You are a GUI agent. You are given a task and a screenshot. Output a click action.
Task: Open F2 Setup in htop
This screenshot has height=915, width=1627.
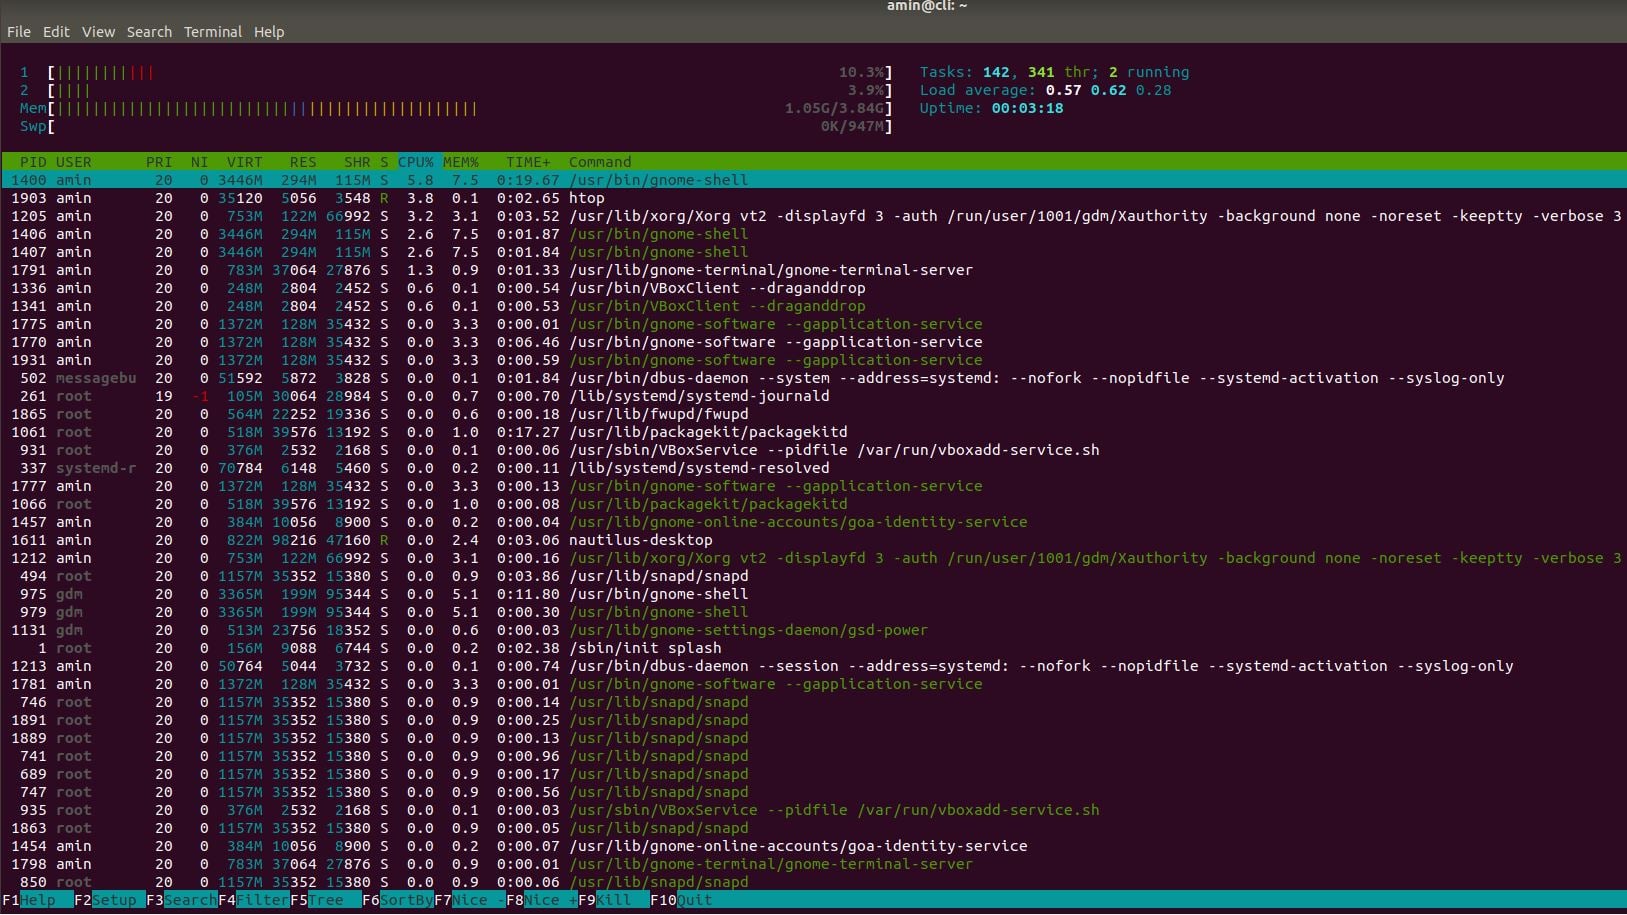pyautogui.click(x=109, y=900)
